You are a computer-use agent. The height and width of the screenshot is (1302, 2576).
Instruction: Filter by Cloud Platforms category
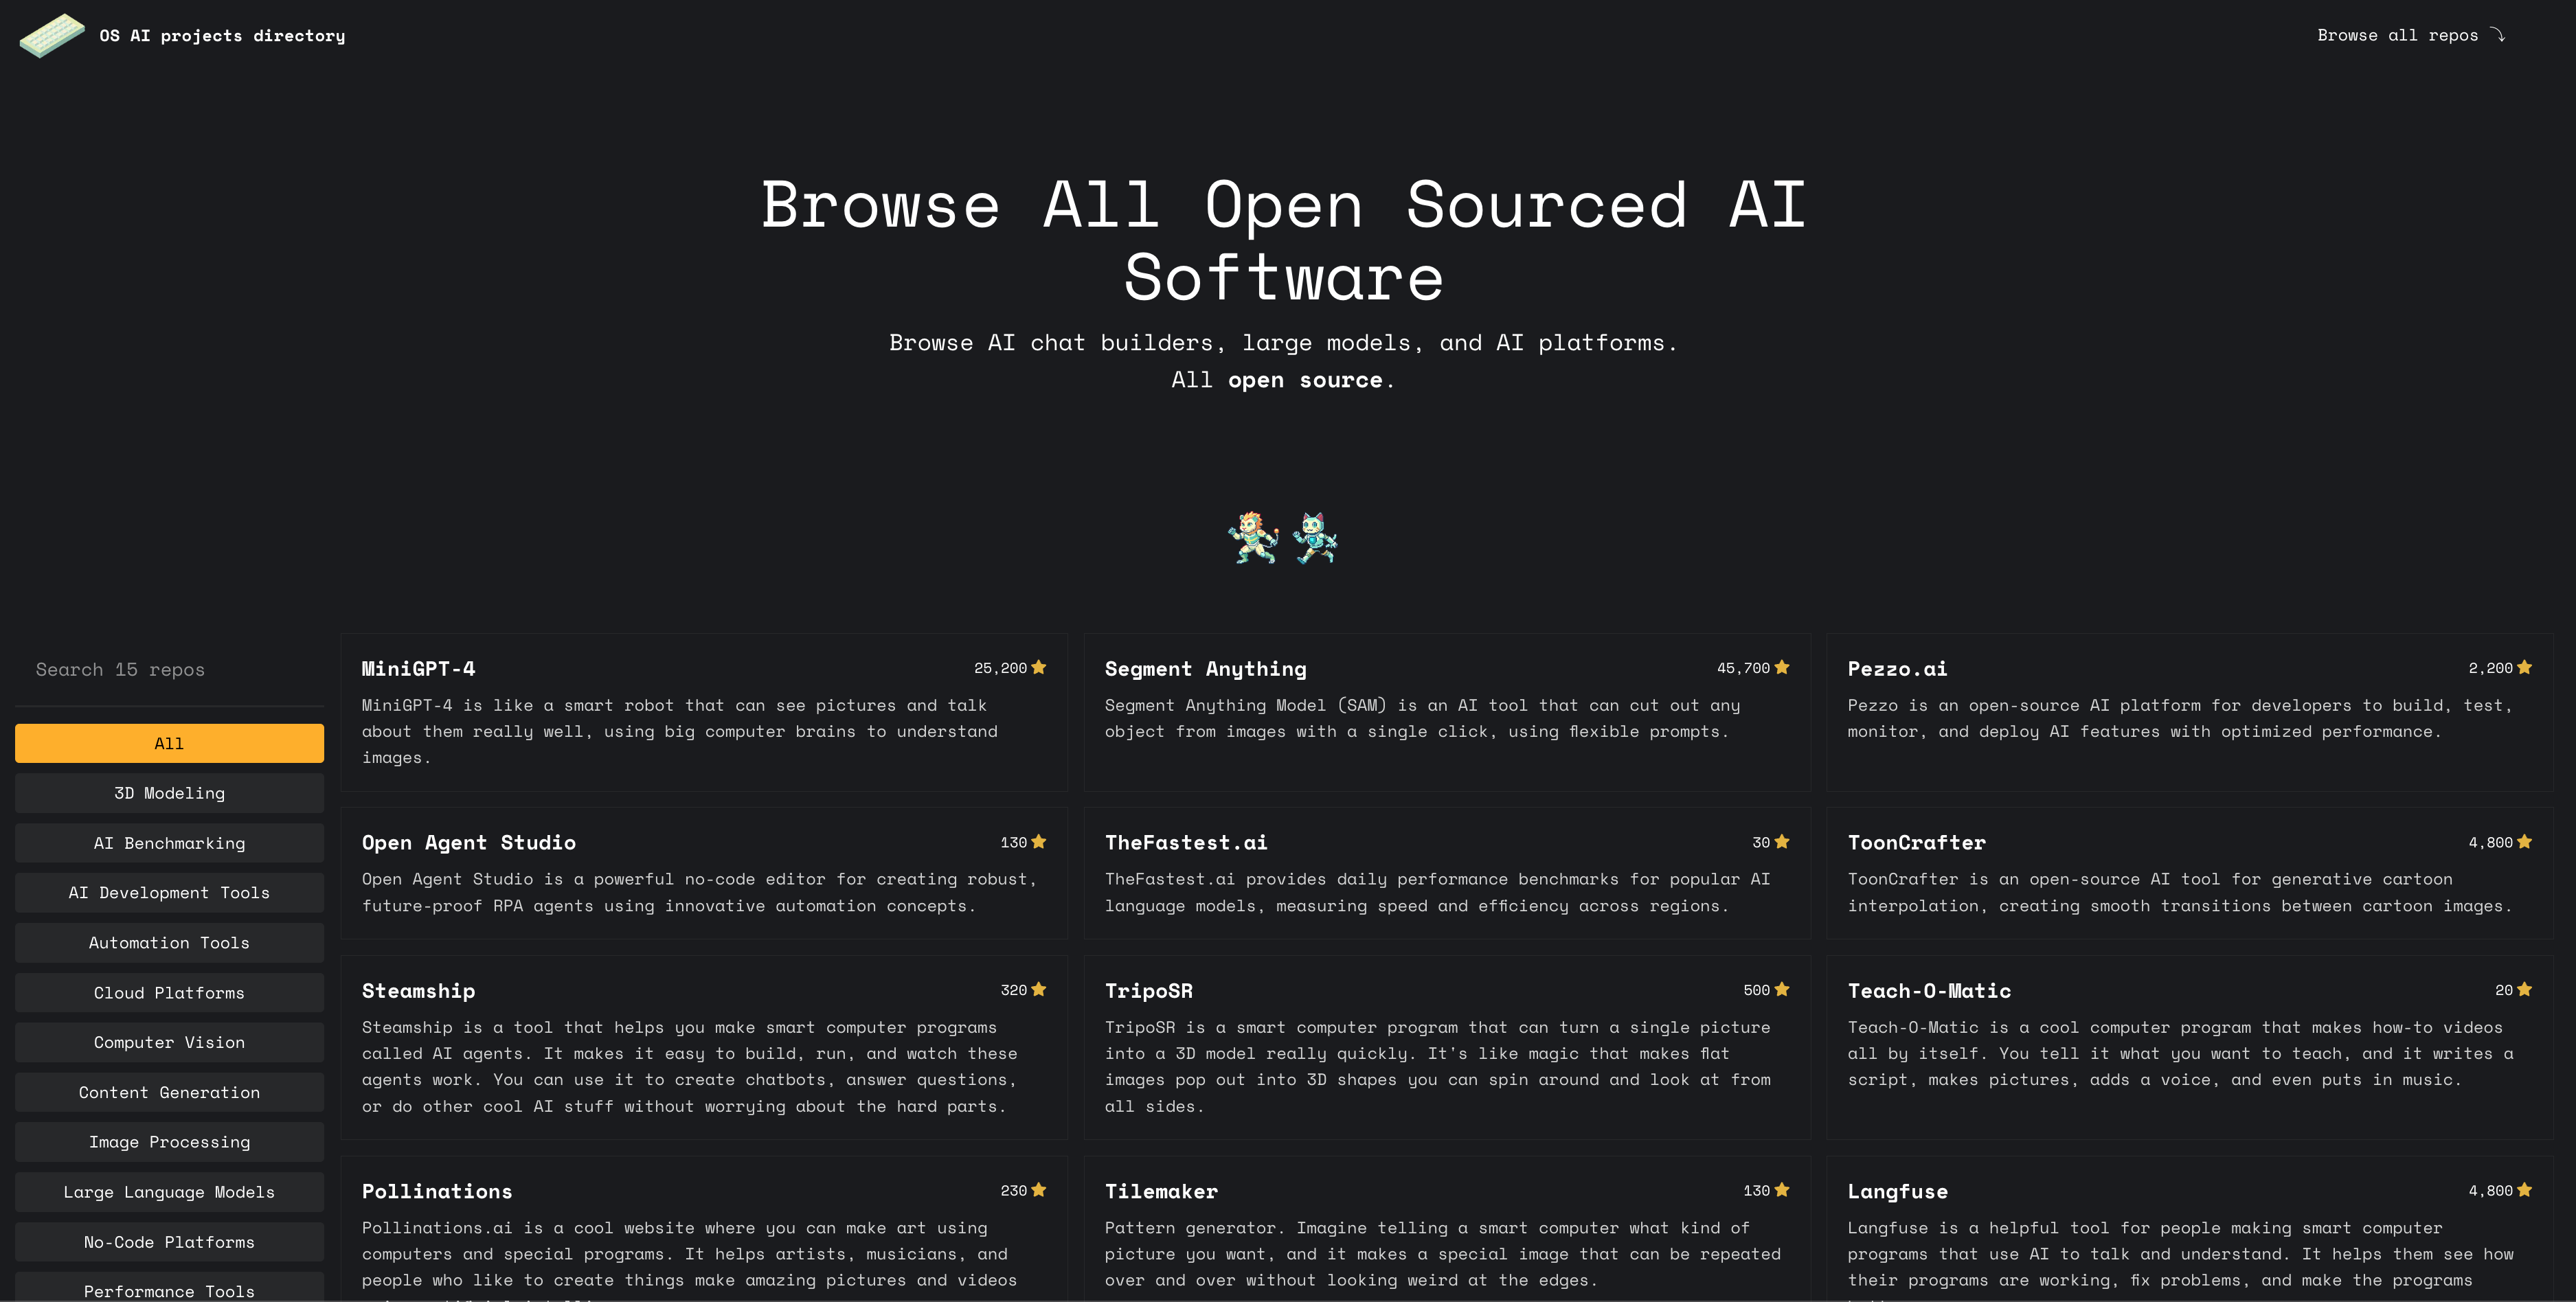(x=169, y=993)
